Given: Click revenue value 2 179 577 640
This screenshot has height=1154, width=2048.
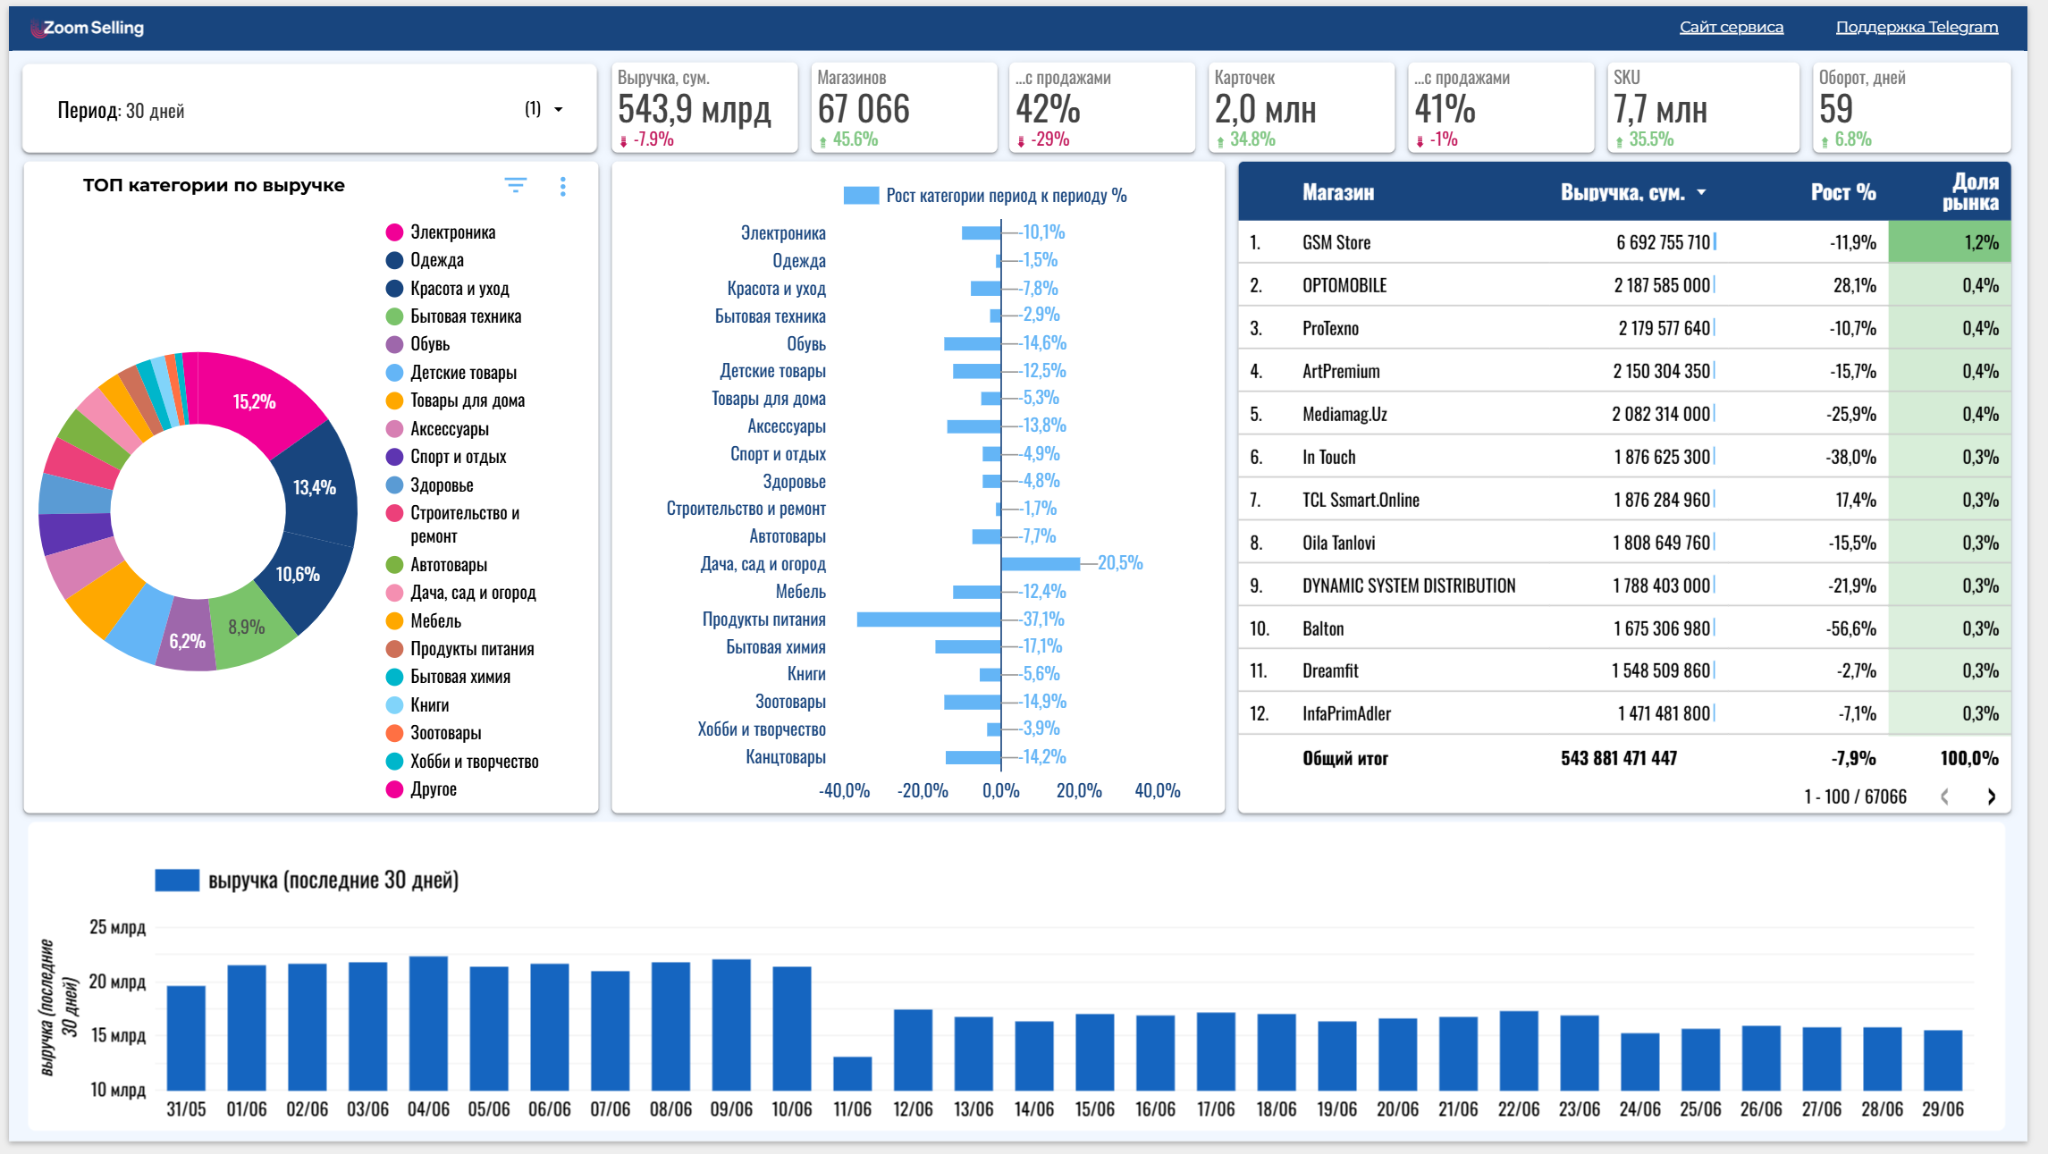Looking at the screenshot, I should click(1664, 328).
